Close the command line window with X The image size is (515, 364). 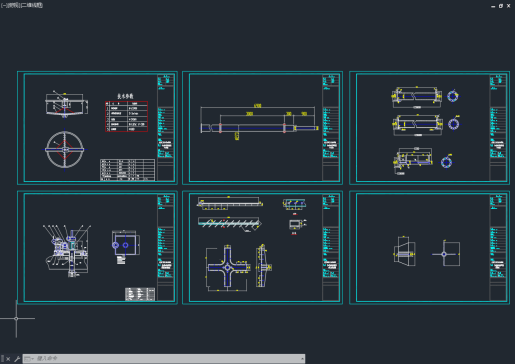pyautogui.click(x=8, y=359)
